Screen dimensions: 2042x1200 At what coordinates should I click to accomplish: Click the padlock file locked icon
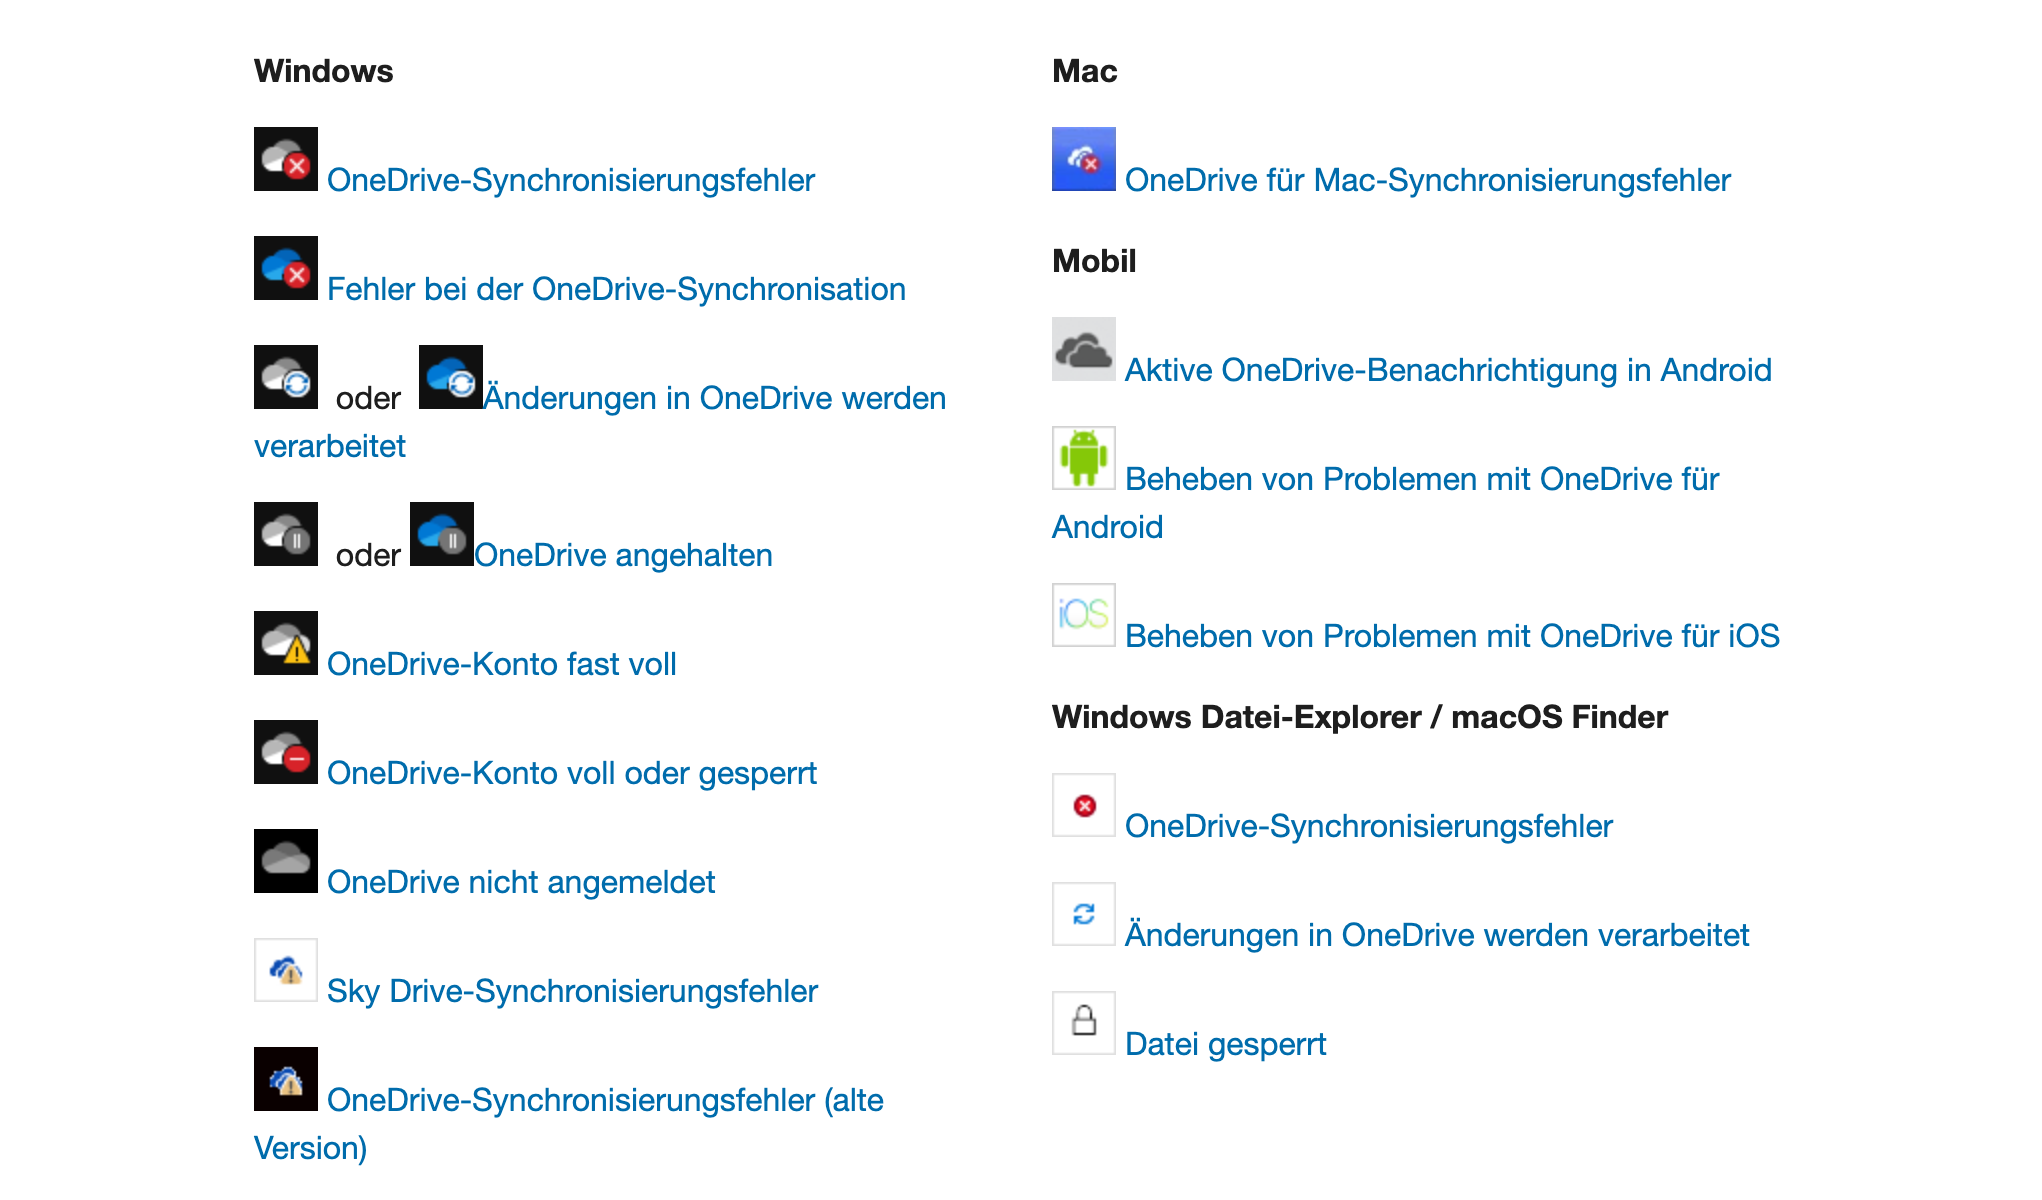click(x=1084, y=1023)
